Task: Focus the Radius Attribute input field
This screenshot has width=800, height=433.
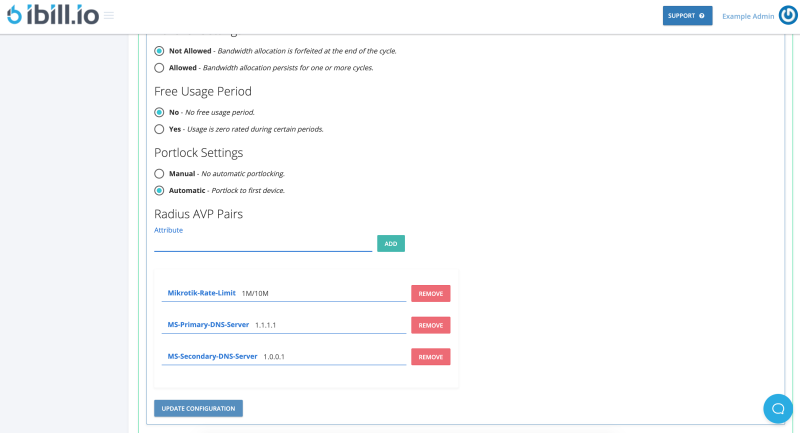Action: click(262, 243)
